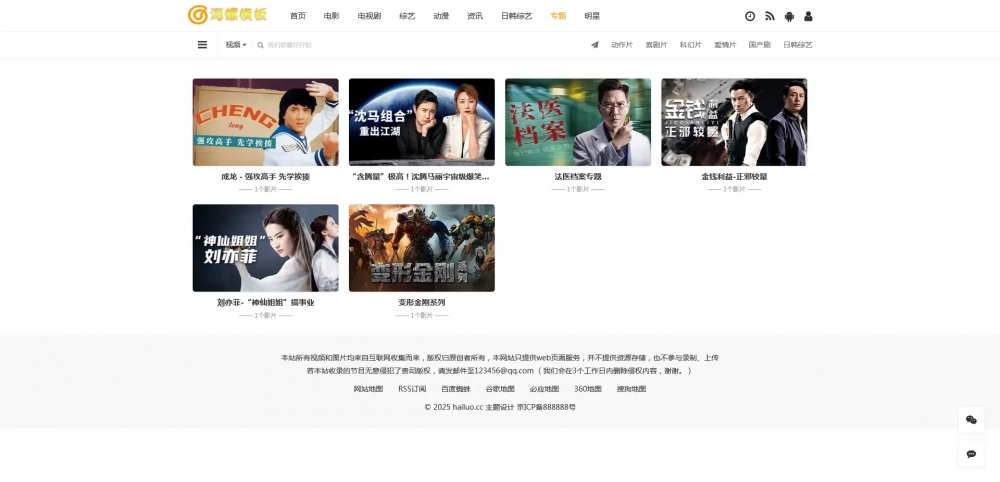This screenshot has height=482, width=1000.
Task: Click the RSS feed icon
Action: 770,16
